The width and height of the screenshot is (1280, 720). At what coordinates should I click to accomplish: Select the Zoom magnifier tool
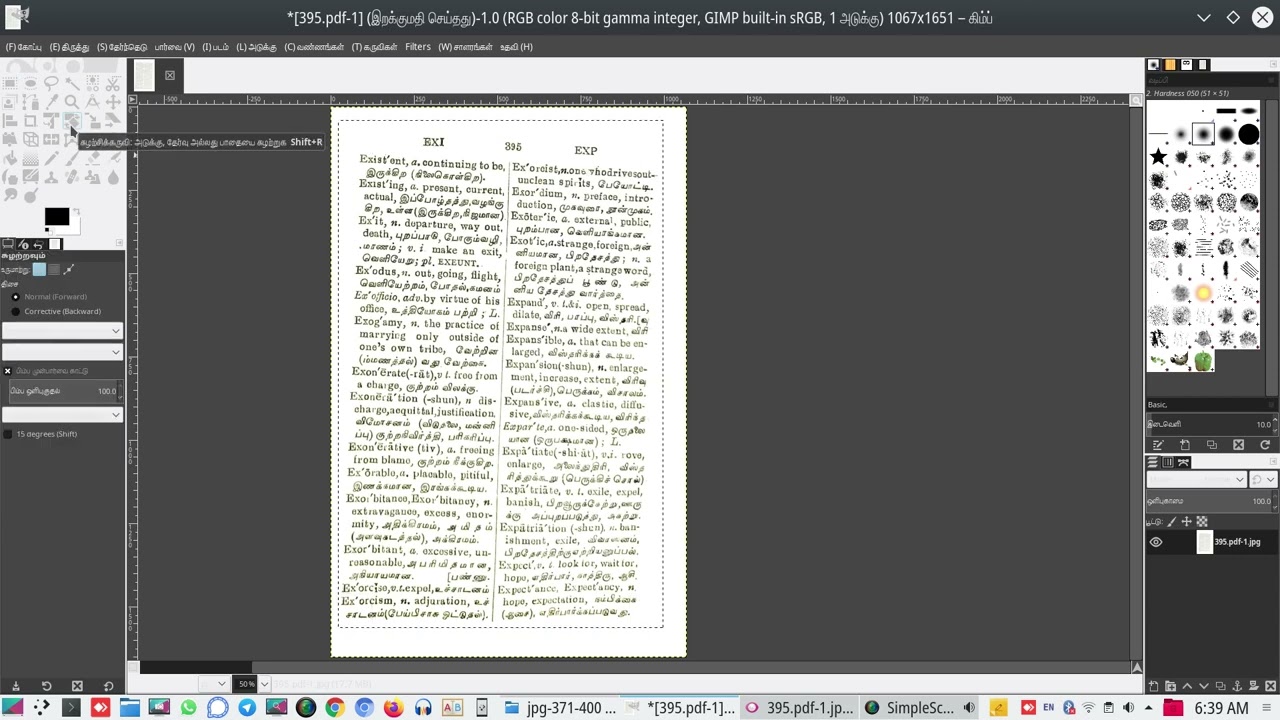pos(72,102)
